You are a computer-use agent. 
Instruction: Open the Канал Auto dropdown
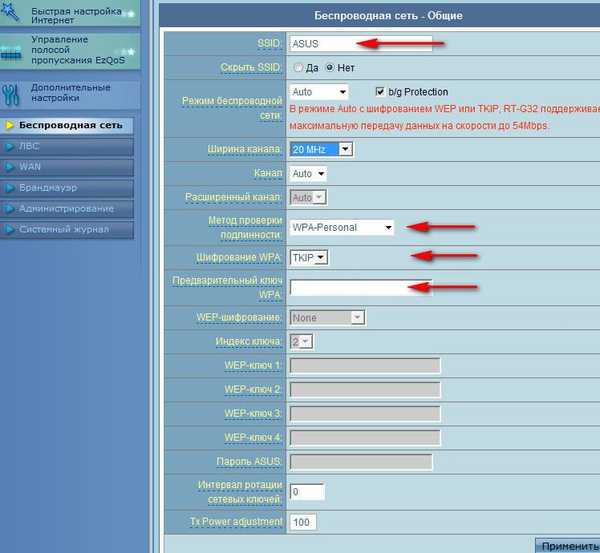tap(308, 174)
